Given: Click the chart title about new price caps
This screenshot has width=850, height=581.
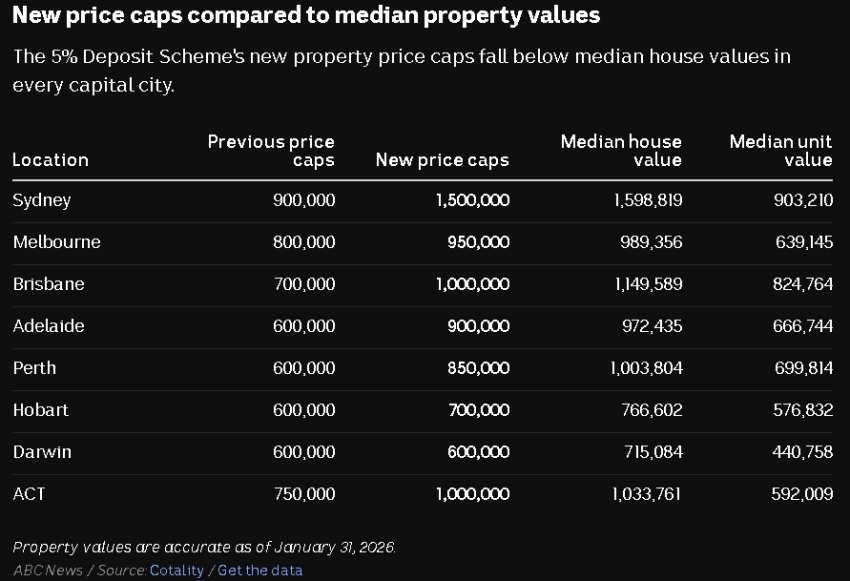Looking at the screenshot, I should tap(306, 15).
